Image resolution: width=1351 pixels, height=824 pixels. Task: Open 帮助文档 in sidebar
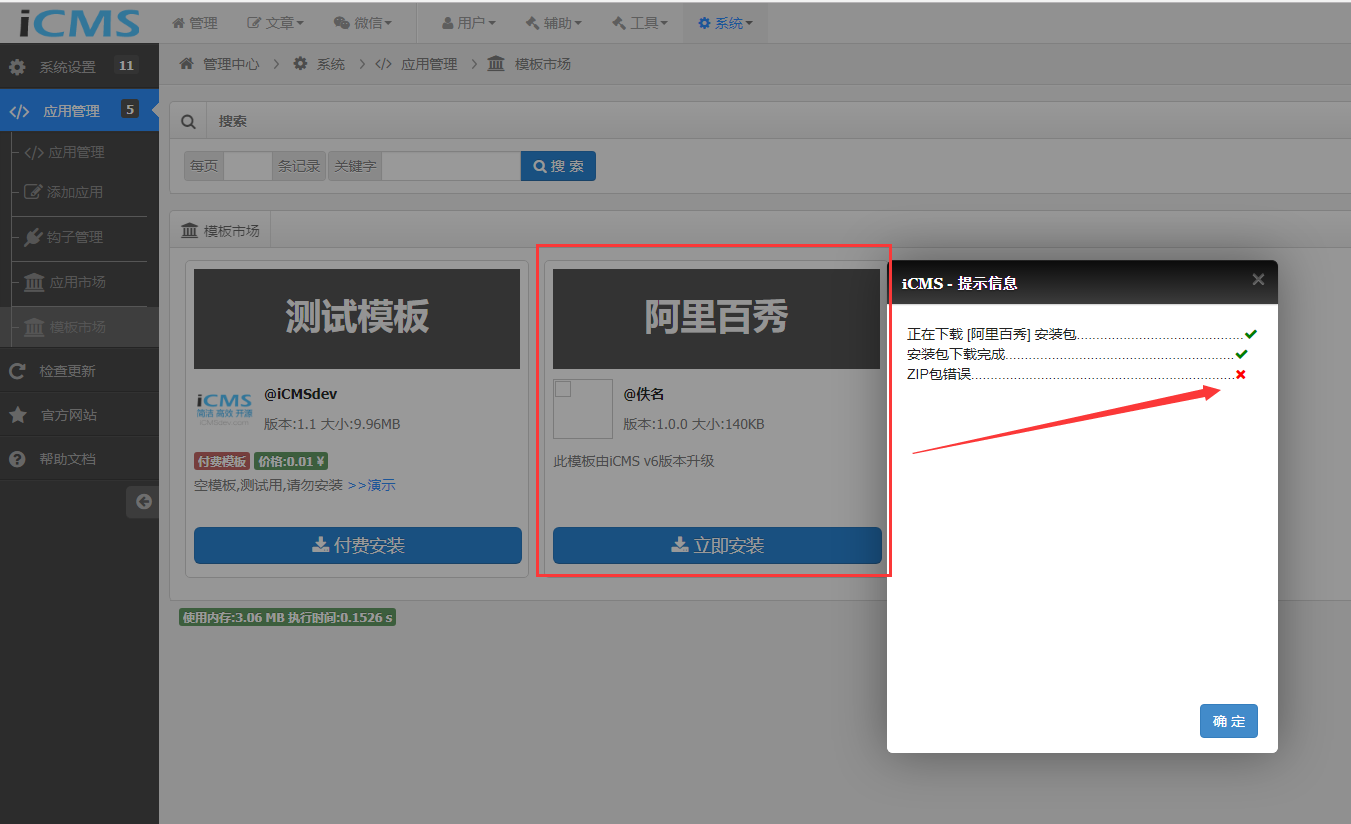point(79,459)
